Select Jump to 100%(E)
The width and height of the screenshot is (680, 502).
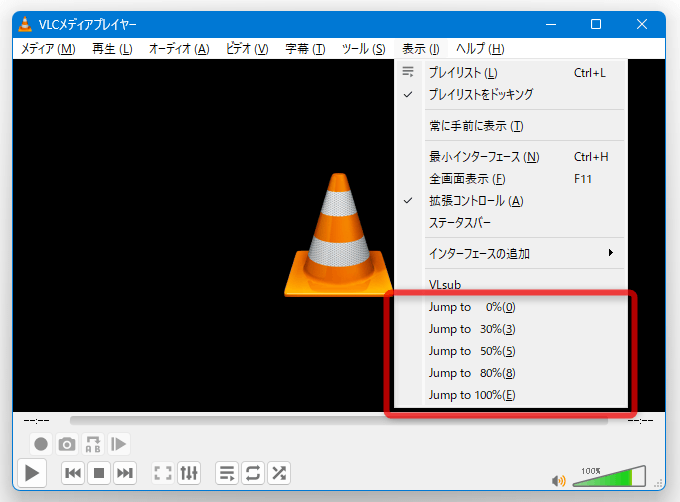coord(511,395)
